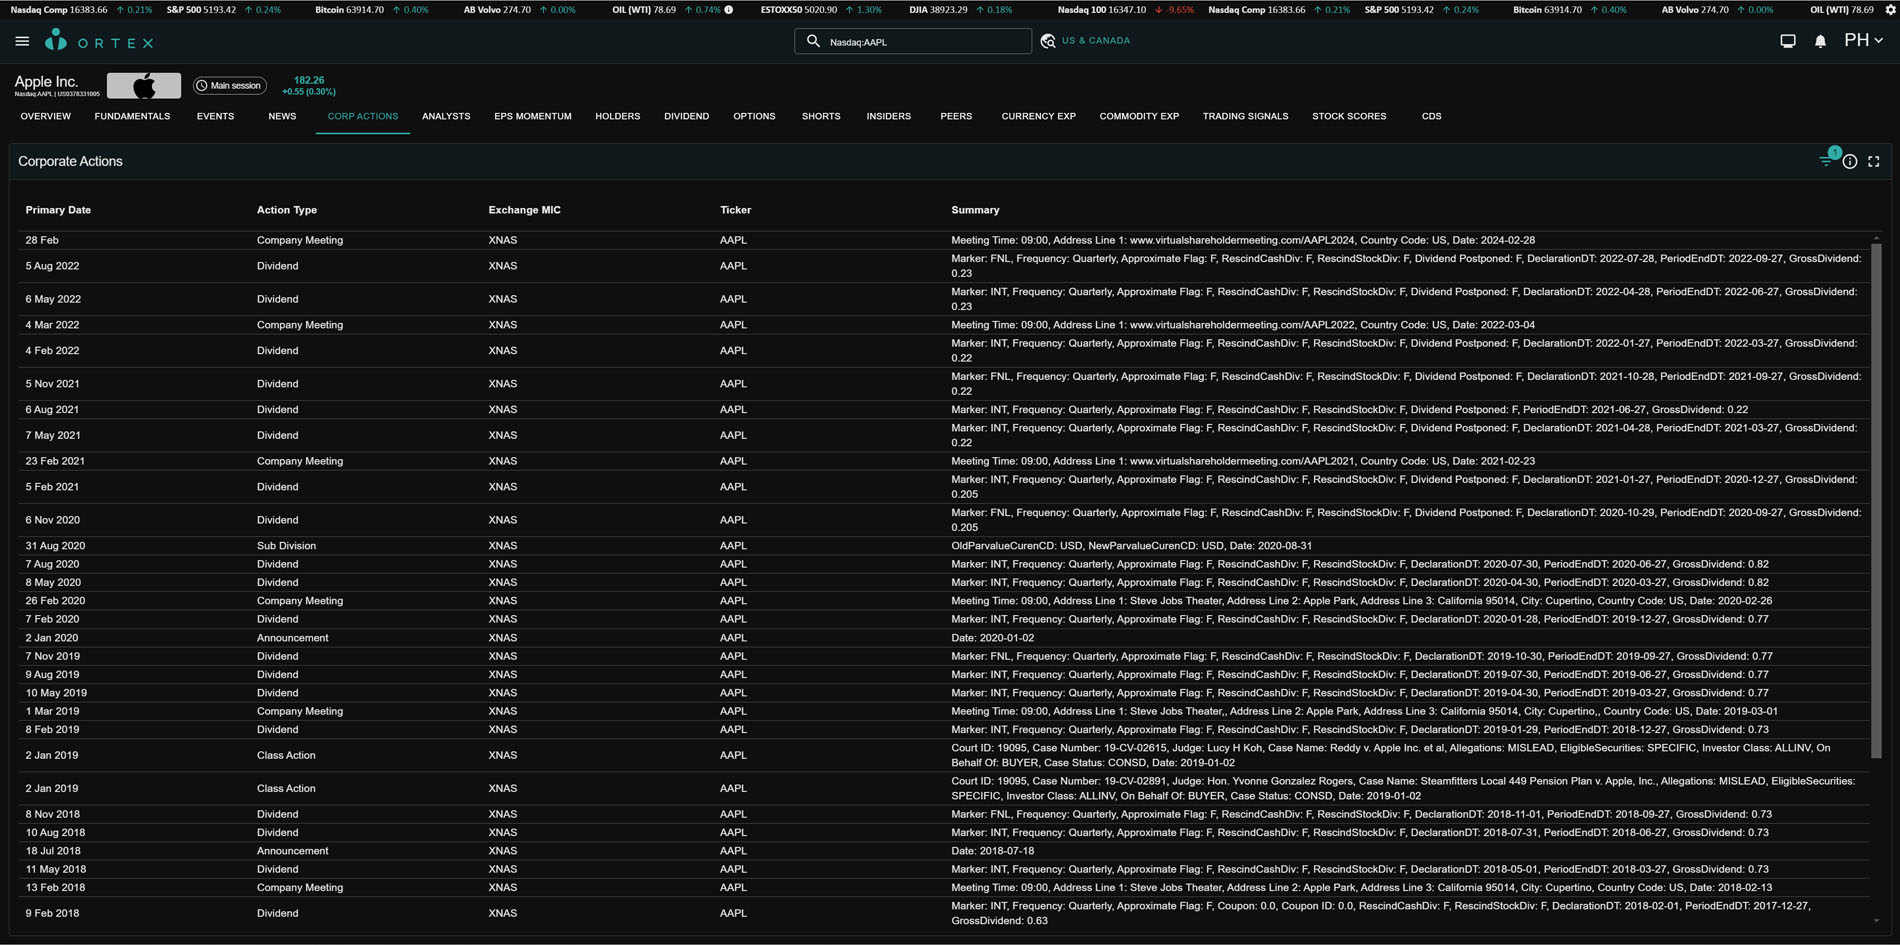Image resolution: width=1900 pixels, height=945 pixels.
Task: Open the notifications bell
Action: [1820, 42]
